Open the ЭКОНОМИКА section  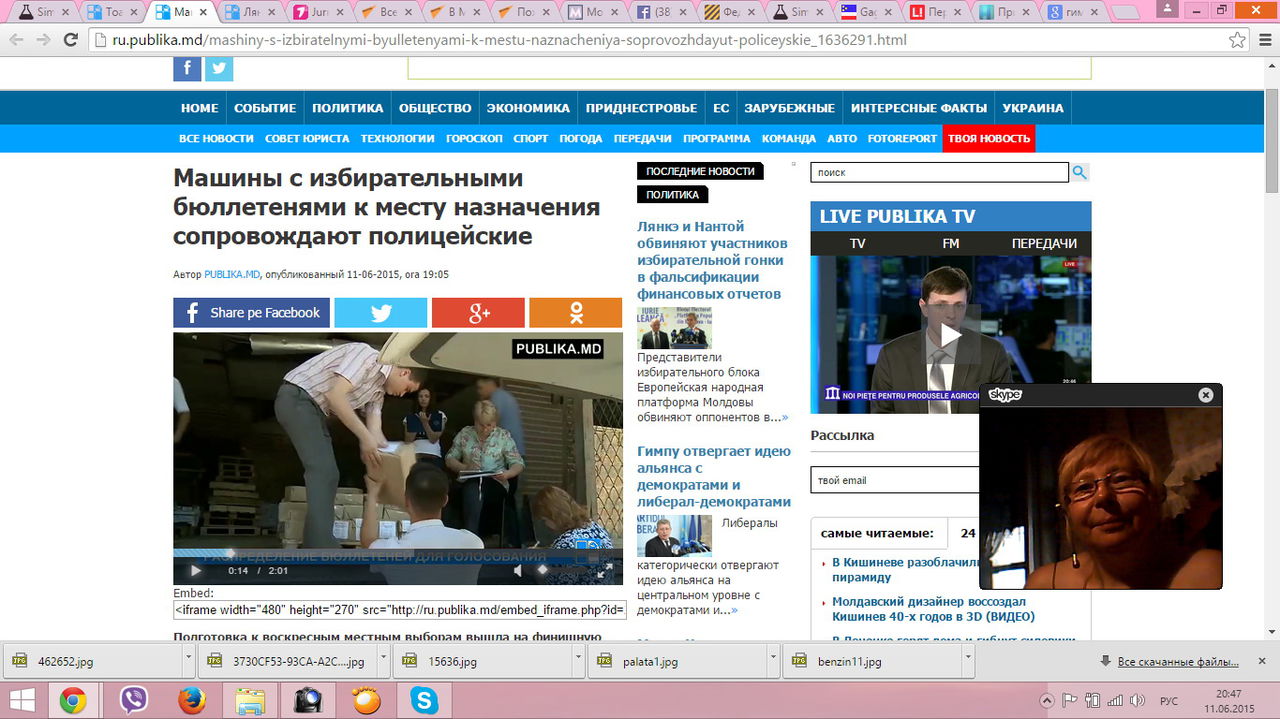coord(528,108)
